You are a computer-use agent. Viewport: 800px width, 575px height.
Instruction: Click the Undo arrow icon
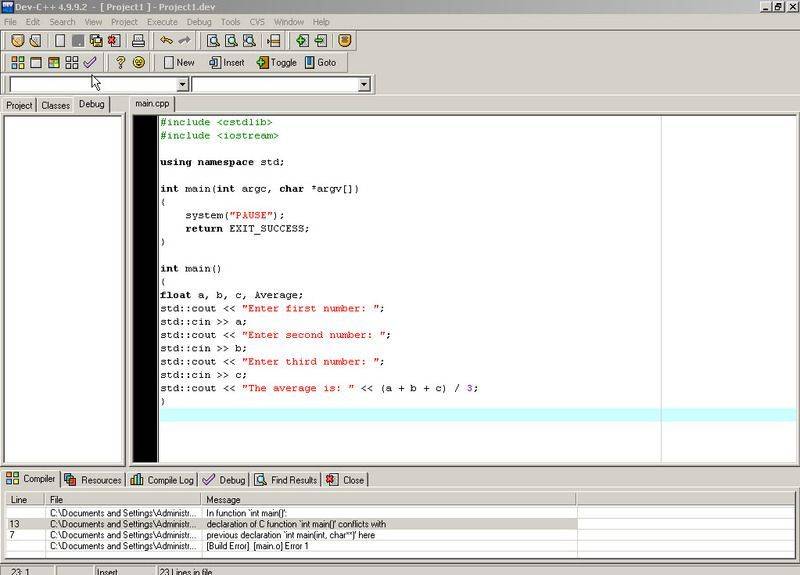(166, 41)
